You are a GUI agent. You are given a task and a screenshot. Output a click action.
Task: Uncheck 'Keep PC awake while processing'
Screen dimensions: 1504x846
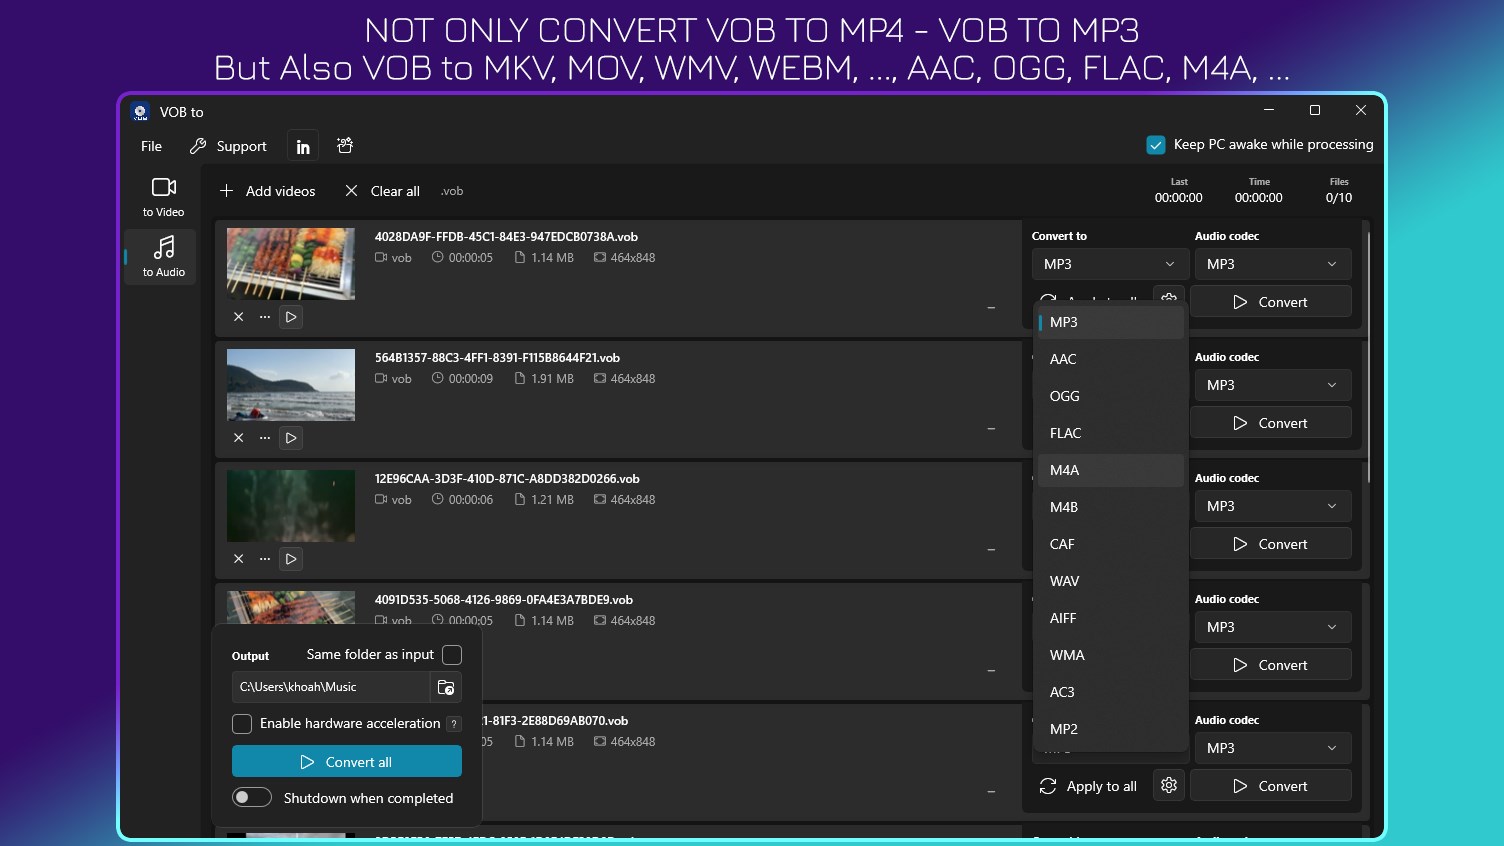click(1156, 144)
